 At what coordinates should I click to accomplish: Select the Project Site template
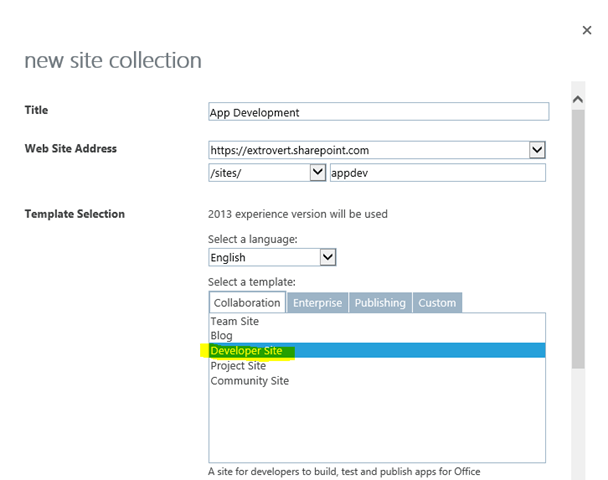tap(238, 366)
